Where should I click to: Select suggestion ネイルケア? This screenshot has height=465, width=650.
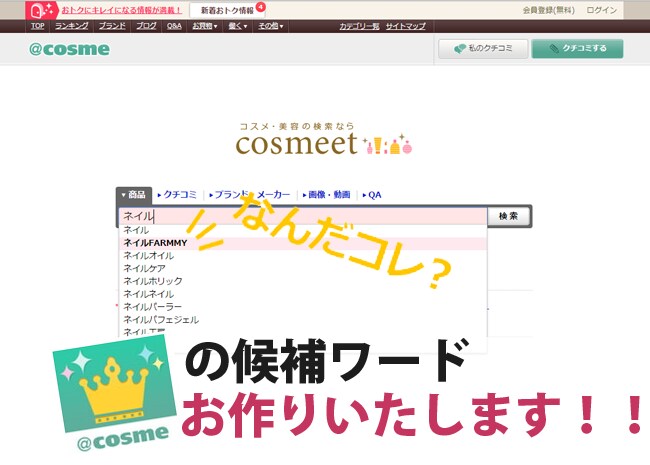pos(303,269)
